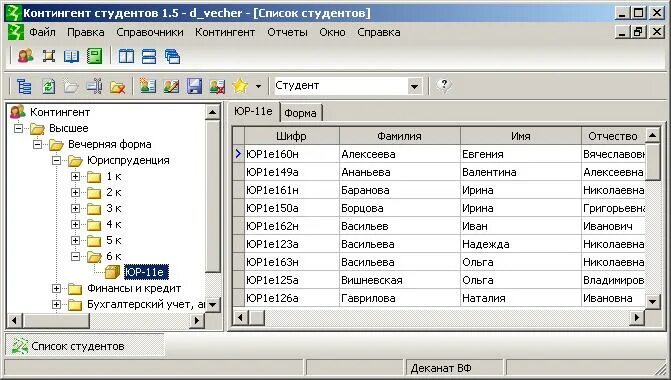
Task: Open the Справочники menu
Action: [150, 33]
